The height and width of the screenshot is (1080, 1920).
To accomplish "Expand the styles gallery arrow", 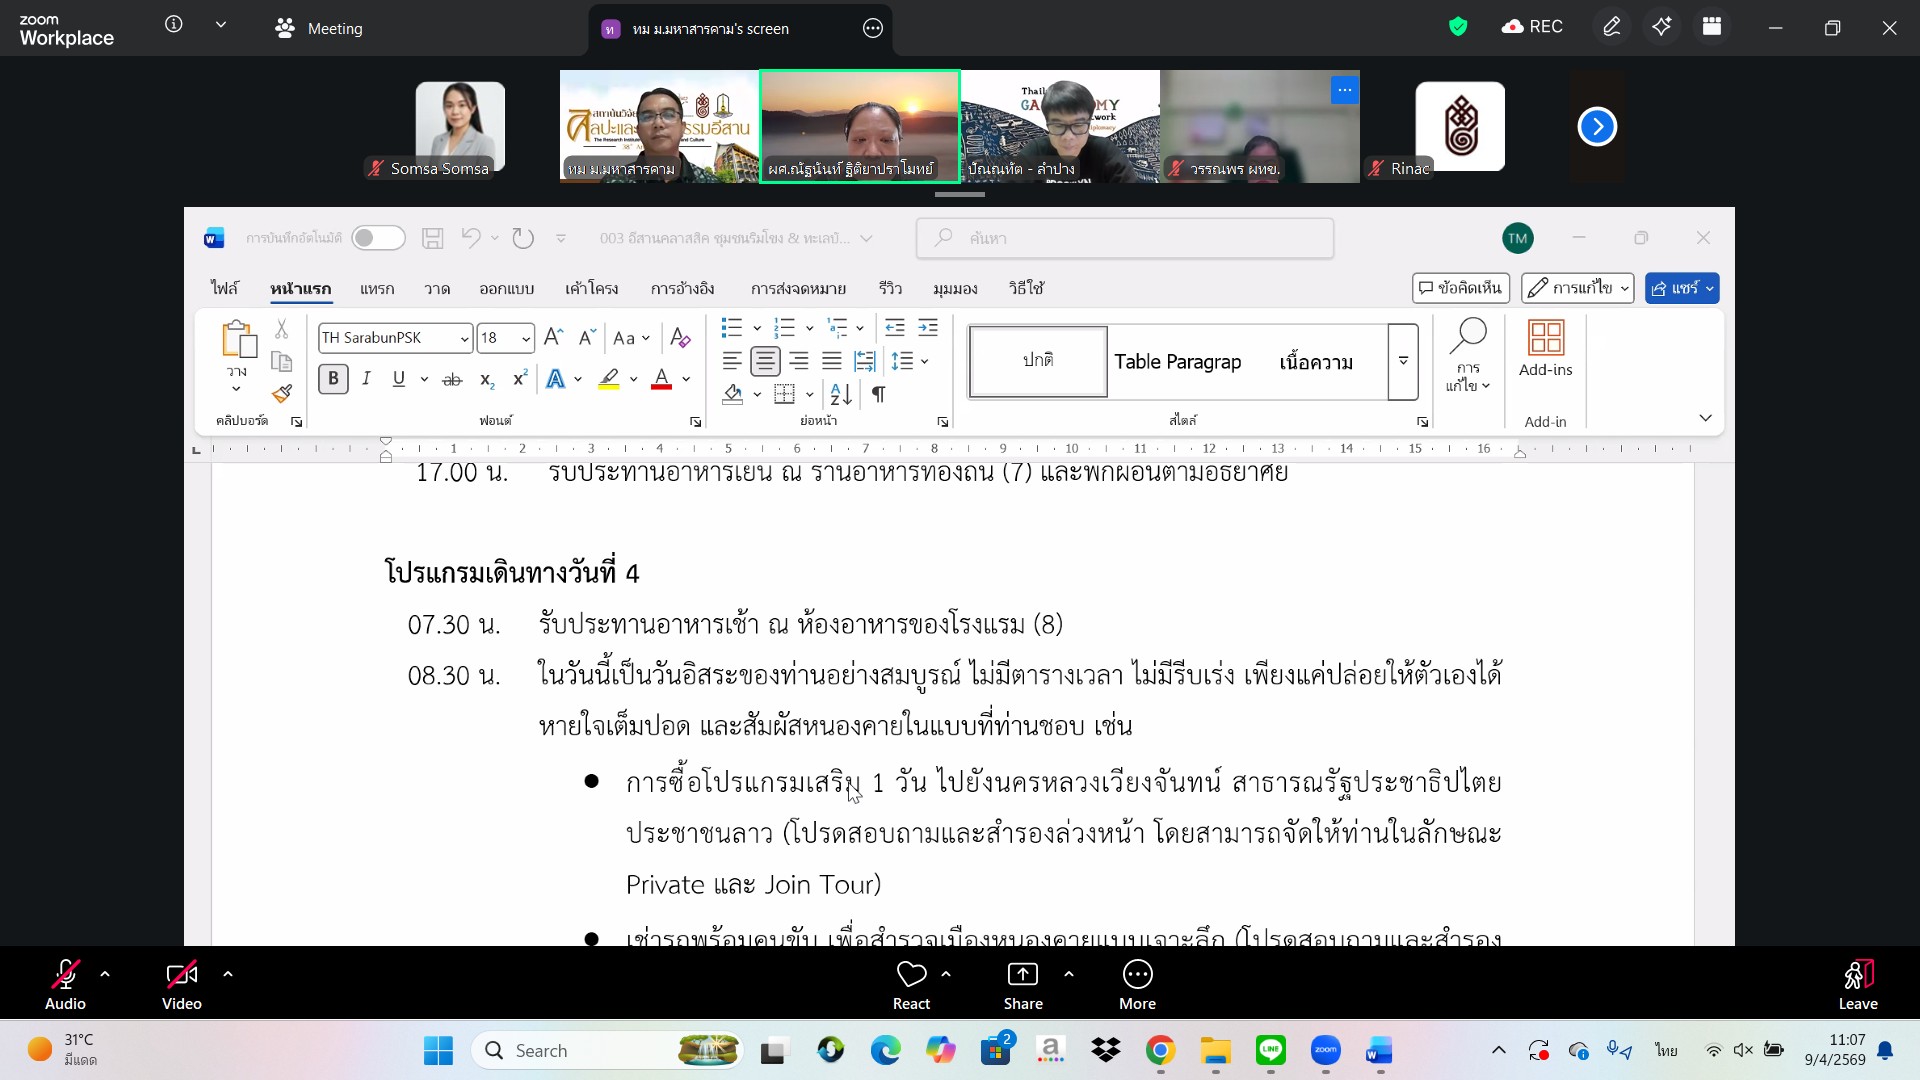I will point(1403,362).
